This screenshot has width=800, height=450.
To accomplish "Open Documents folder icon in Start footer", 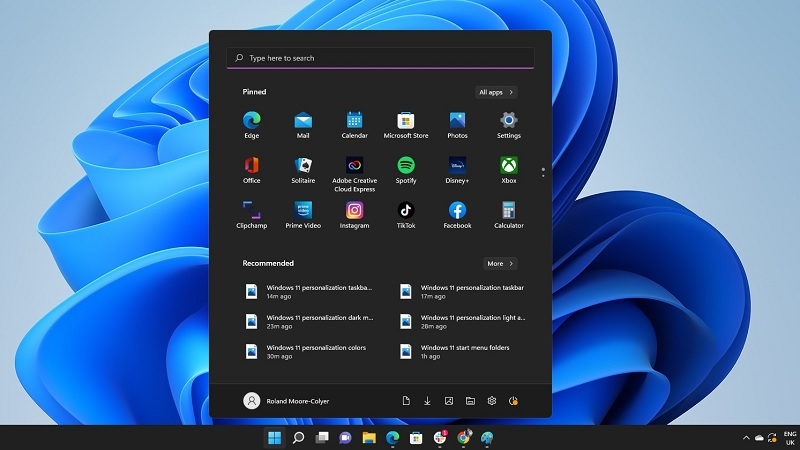I will tap(406, 401).
